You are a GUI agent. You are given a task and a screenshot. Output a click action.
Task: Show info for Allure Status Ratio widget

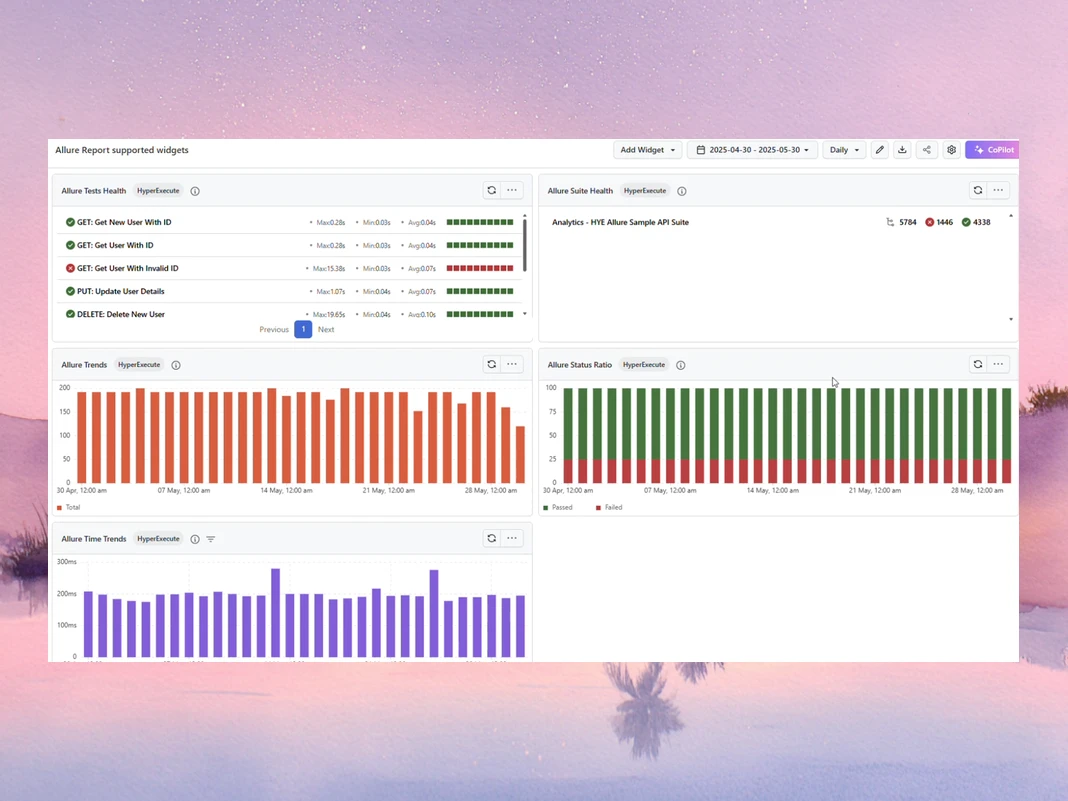pyautogui.click(x=680, y=365)
